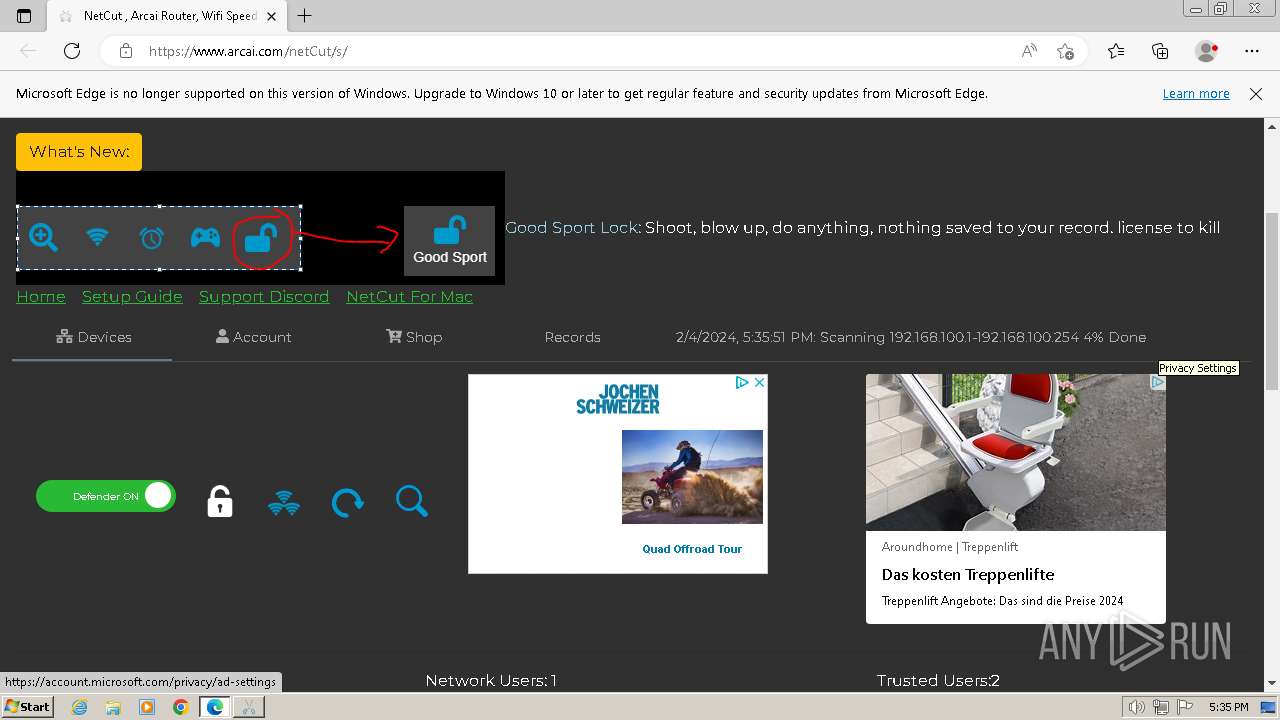
Task: Click the AdChoices icon on the stairlift ad
Action: 1157,382
